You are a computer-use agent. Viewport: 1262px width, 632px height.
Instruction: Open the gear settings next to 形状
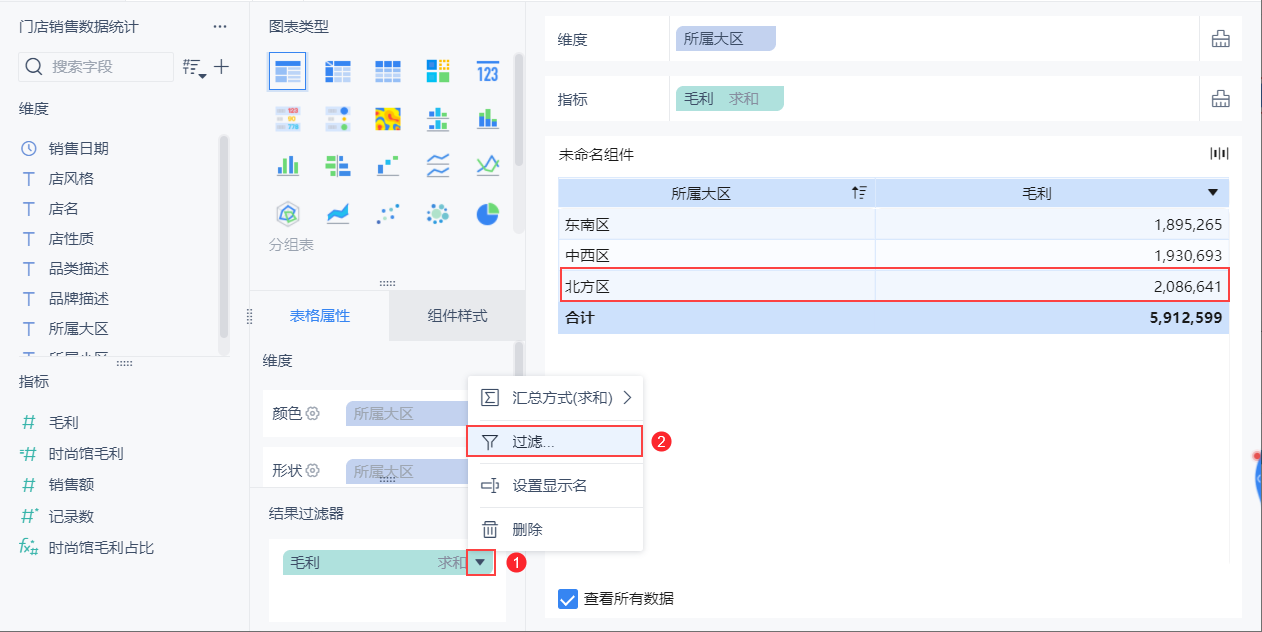[312, 470]
